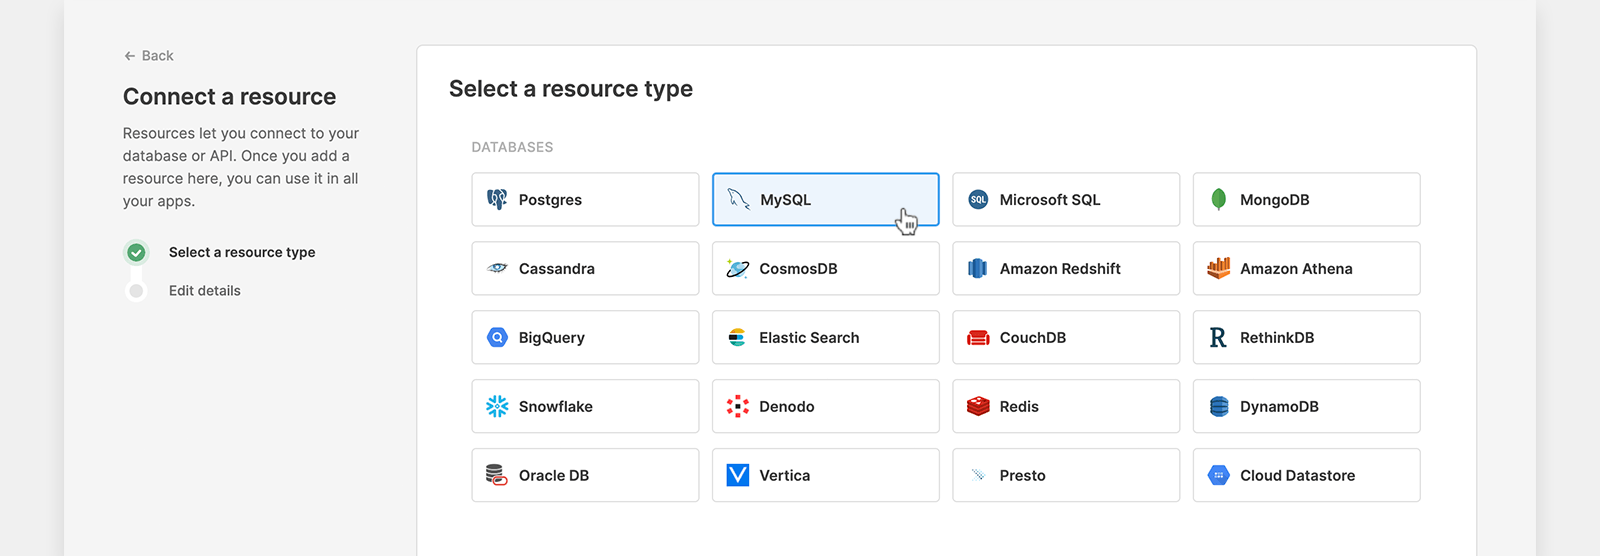Screen dimensions: 1600x556
Task: Click the Amazon Athena icon
Action: tap(1218, 268)
